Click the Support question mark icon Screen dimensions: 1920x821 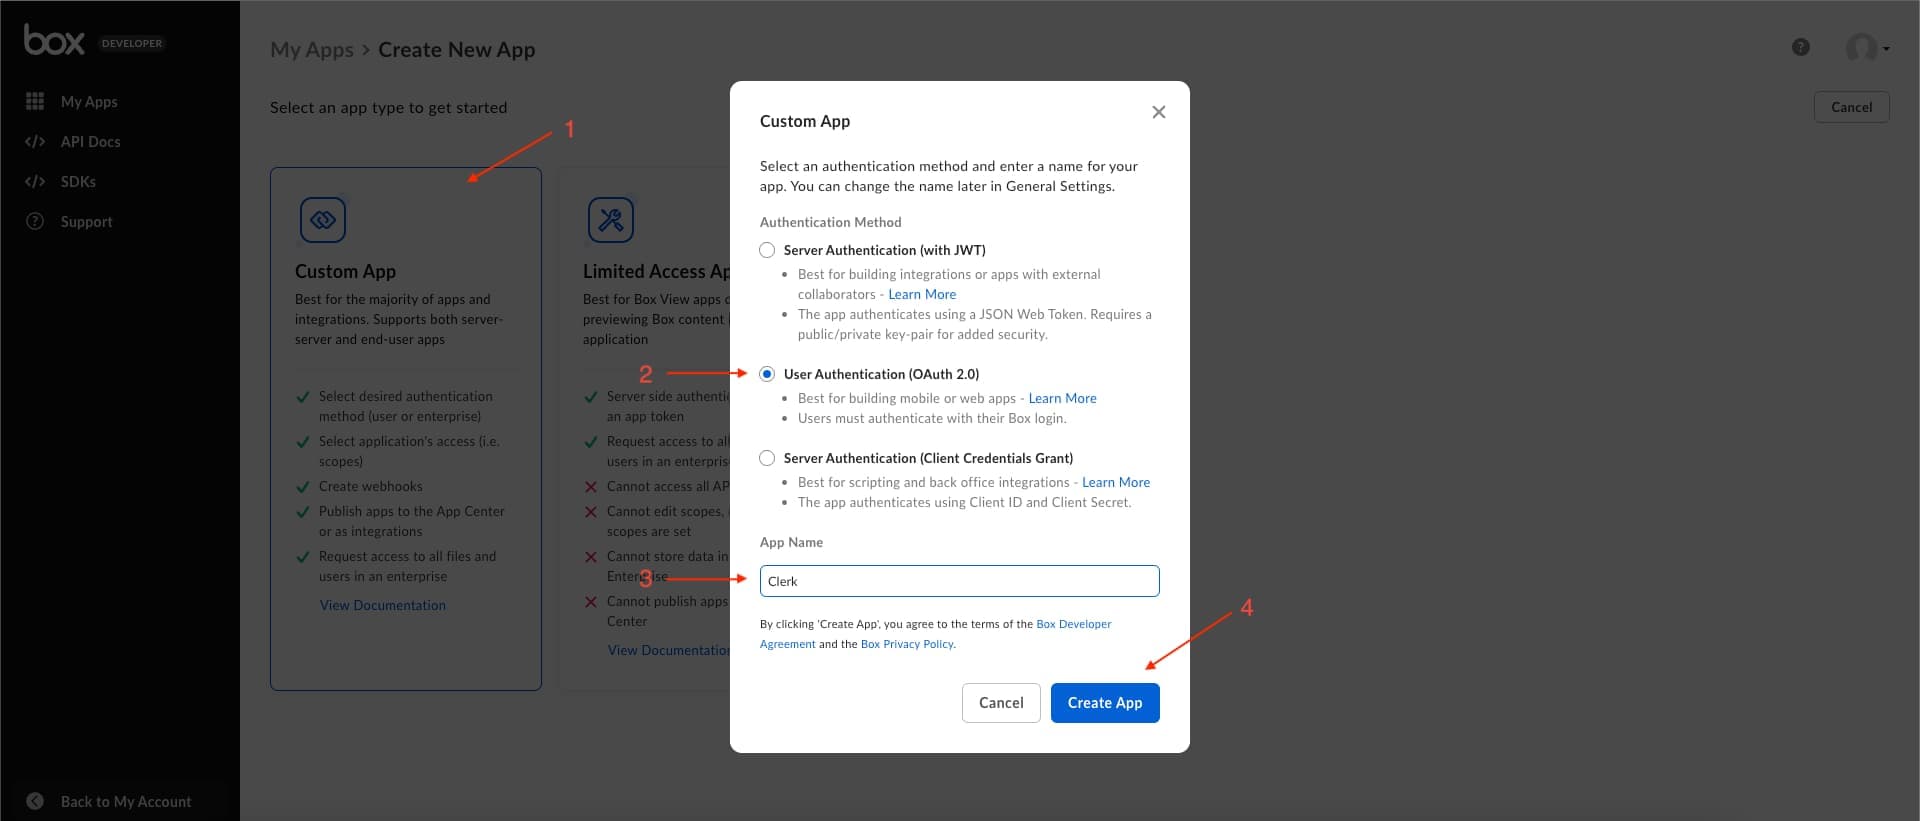[x=35, y=221]
